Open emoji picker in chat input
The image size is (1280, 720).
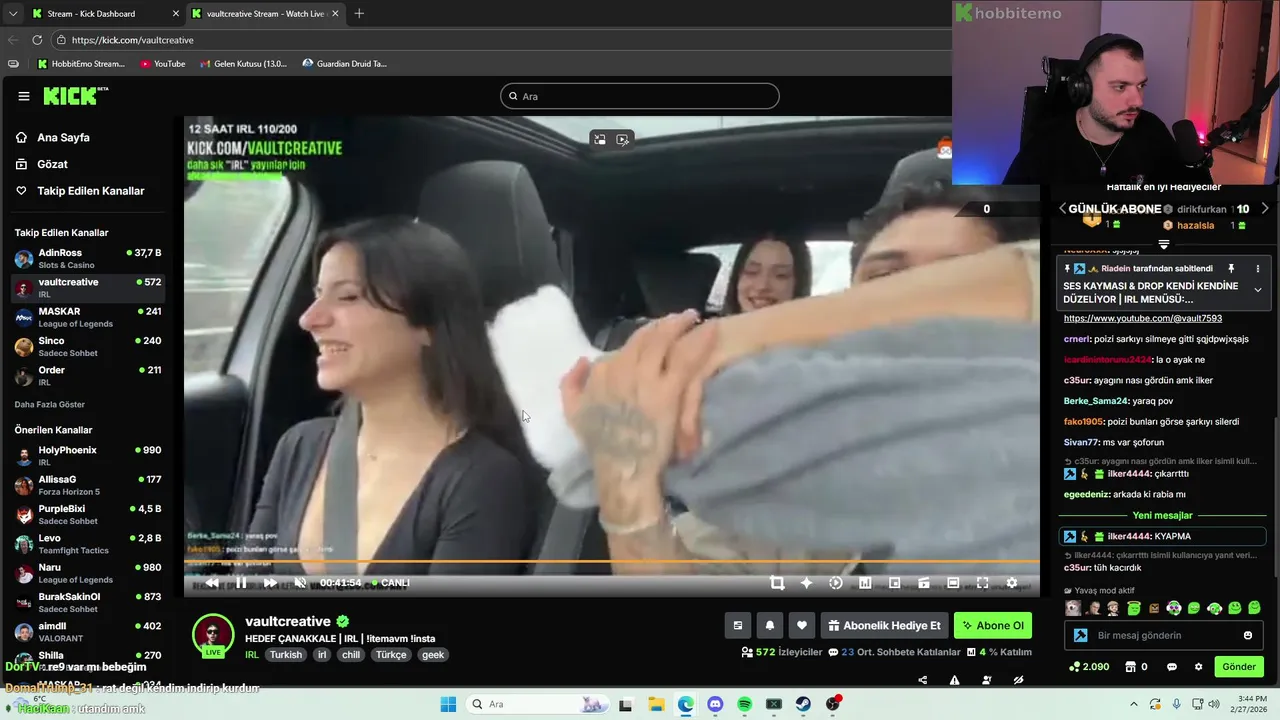(x=1248, y=636)
